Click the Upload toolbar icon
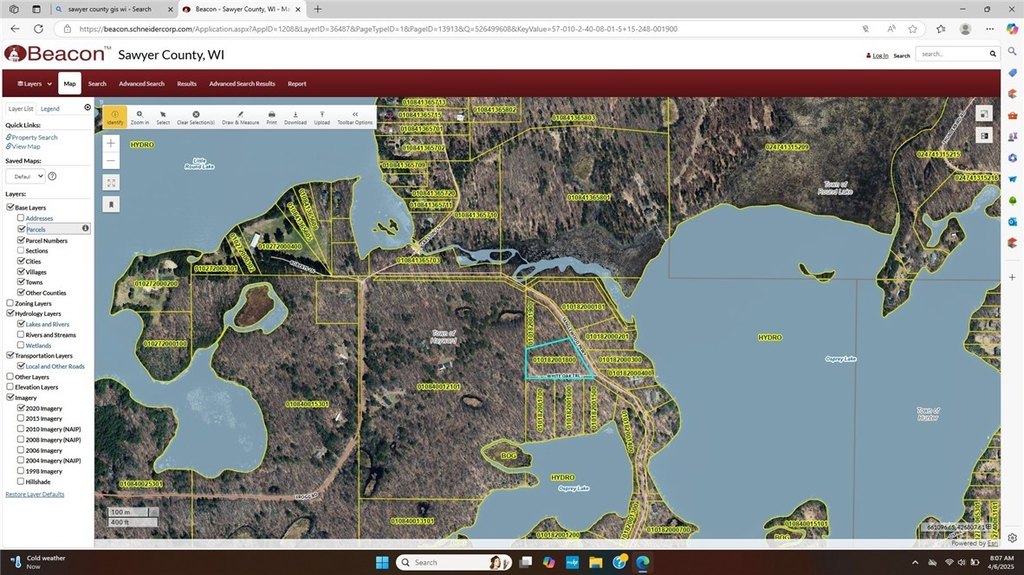This screenshot has height=575, width=1024. point(321,116)
